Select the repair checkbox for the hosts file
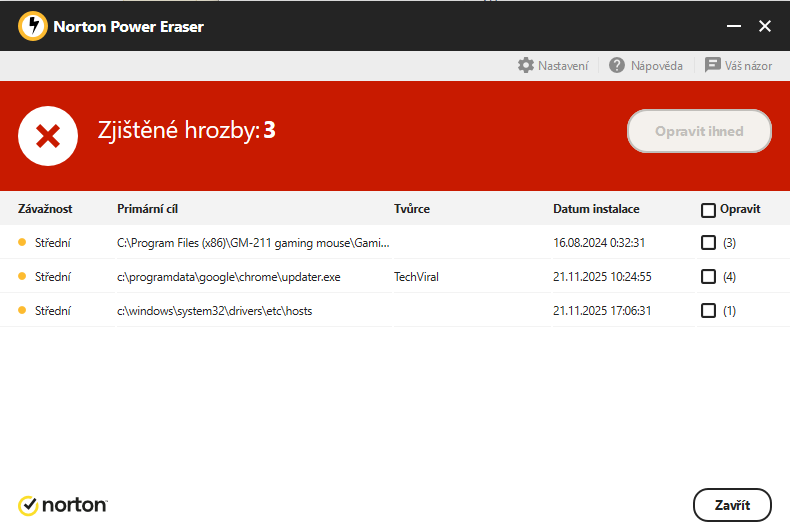790x528 pixels. pyautogui.click(x=708, y=311)
